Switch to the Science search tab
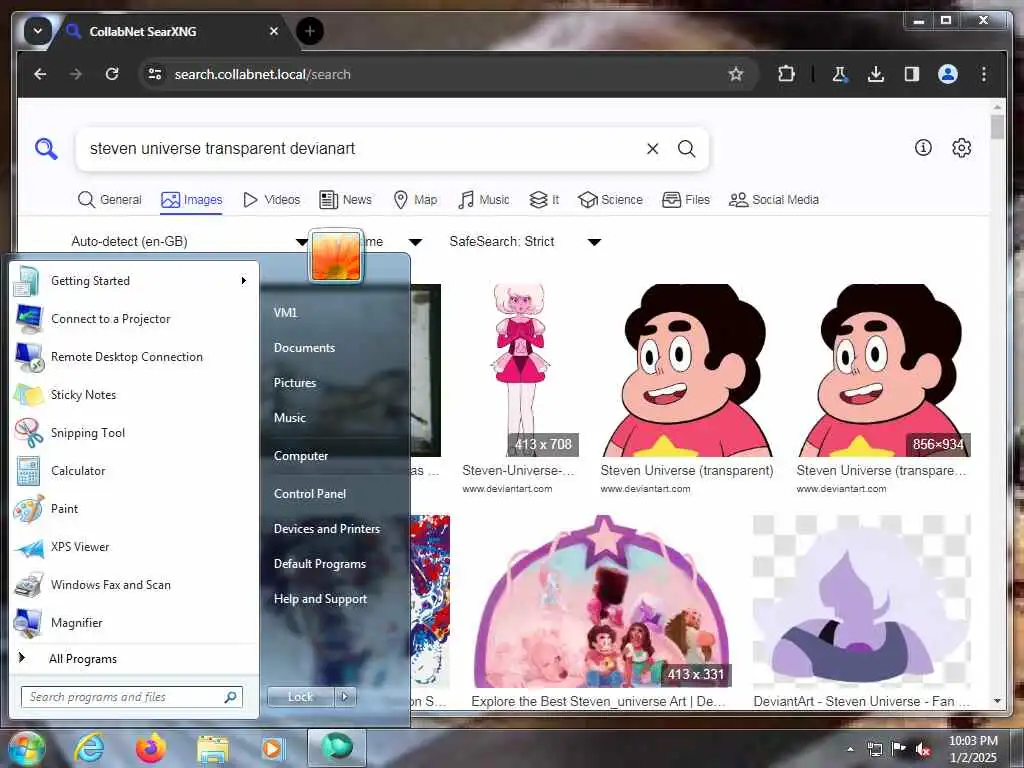 [611, 200]
